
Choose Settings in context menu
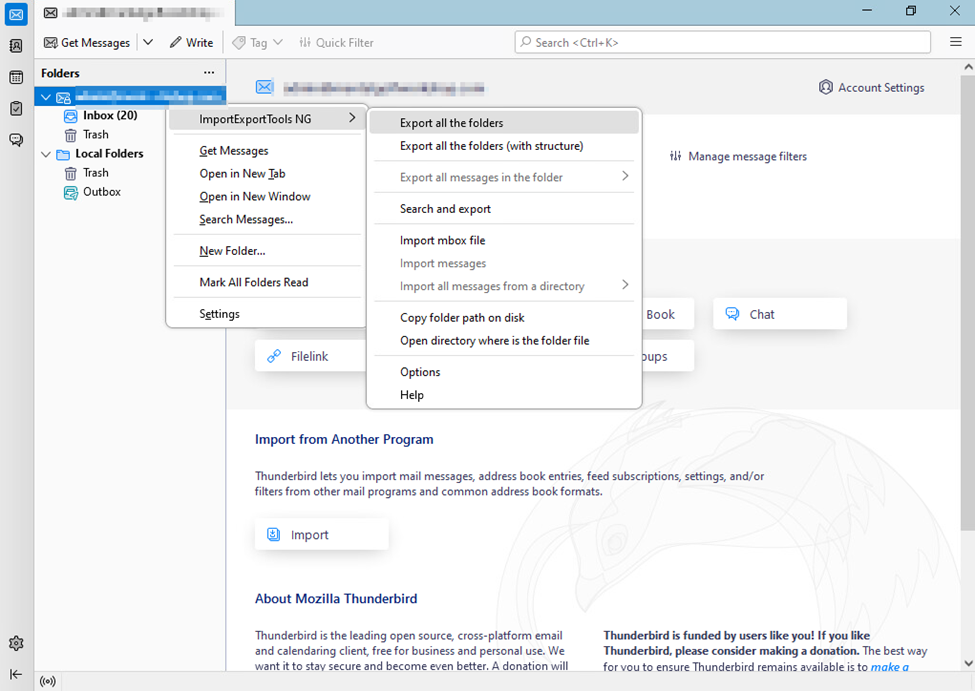pos(219,314)
